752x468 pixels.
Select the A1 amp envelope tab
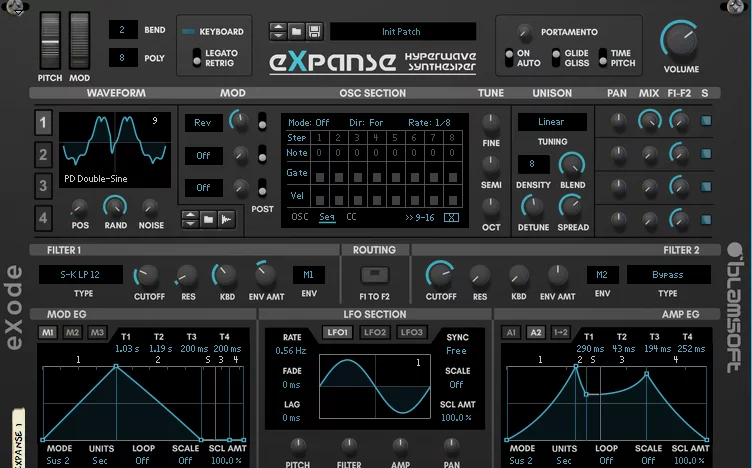point(511,333)
